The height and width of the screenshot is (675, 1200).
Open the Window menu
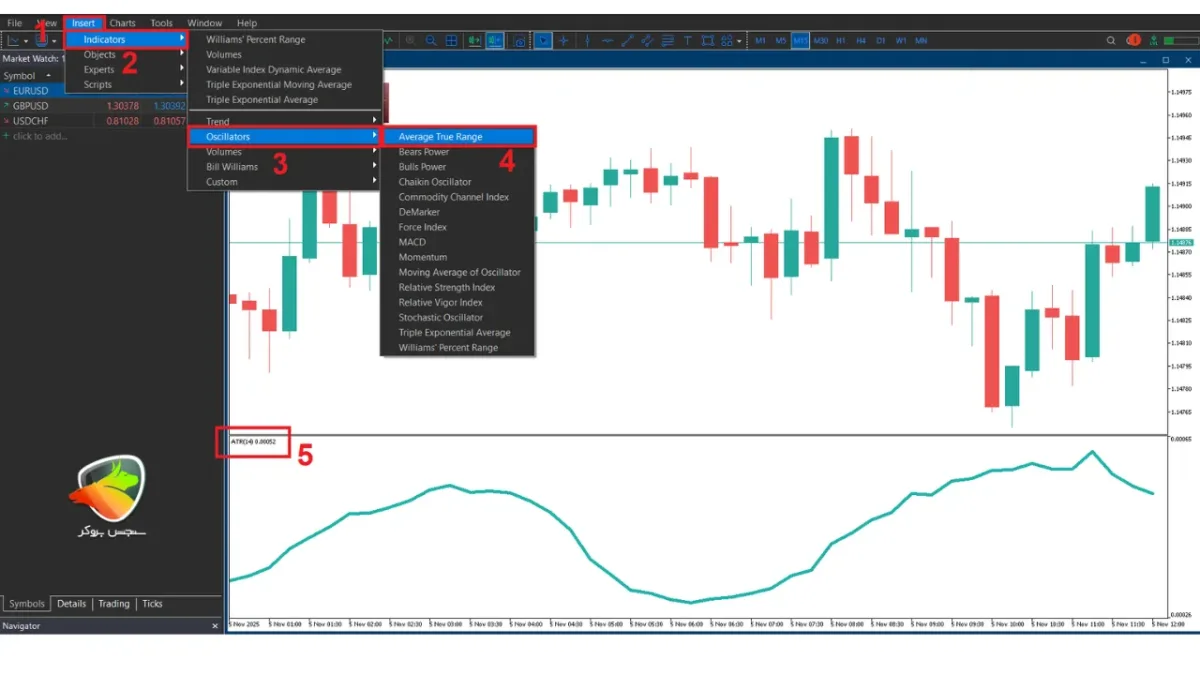[205, 23]
